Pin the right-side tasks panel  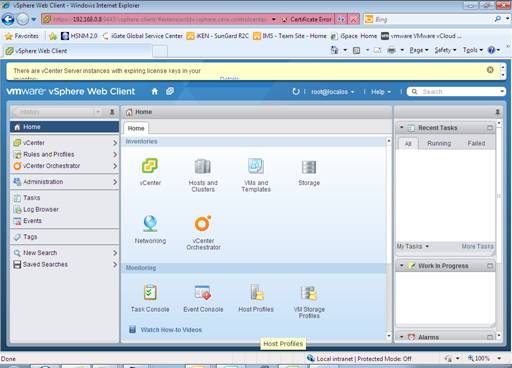tap(498, 112)
